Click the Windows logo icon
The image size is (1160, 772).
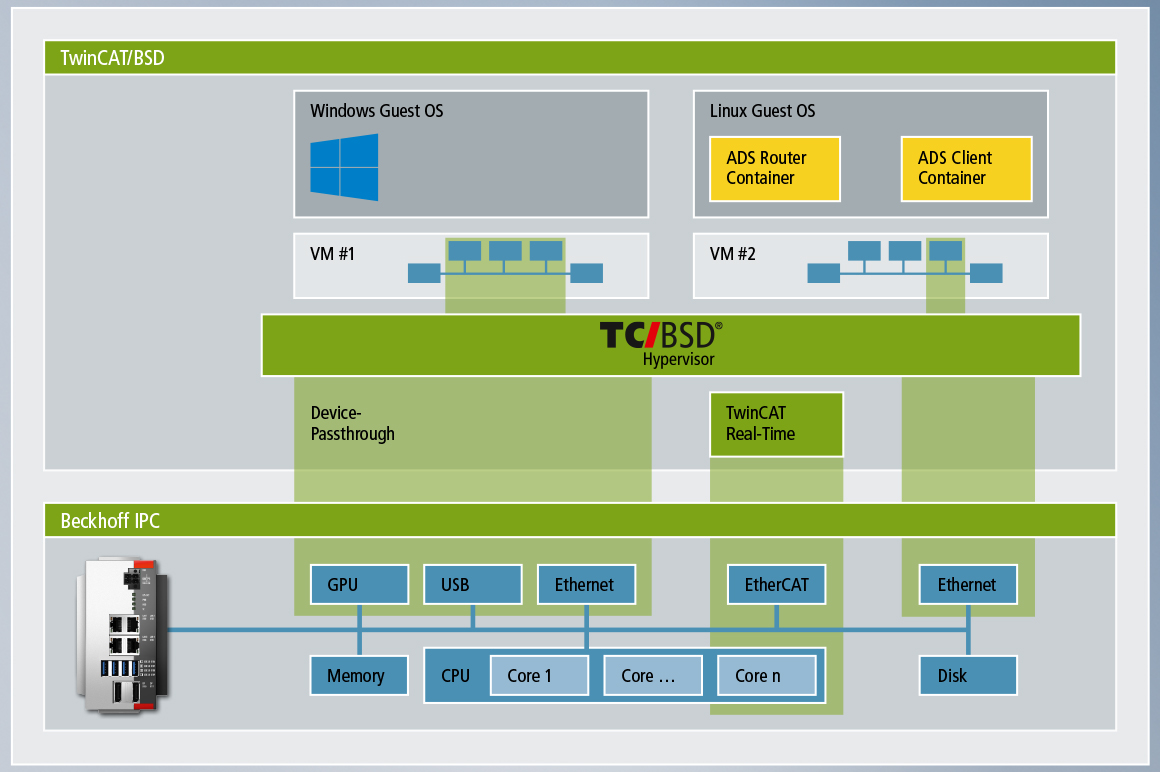click(x=344, y=167)
